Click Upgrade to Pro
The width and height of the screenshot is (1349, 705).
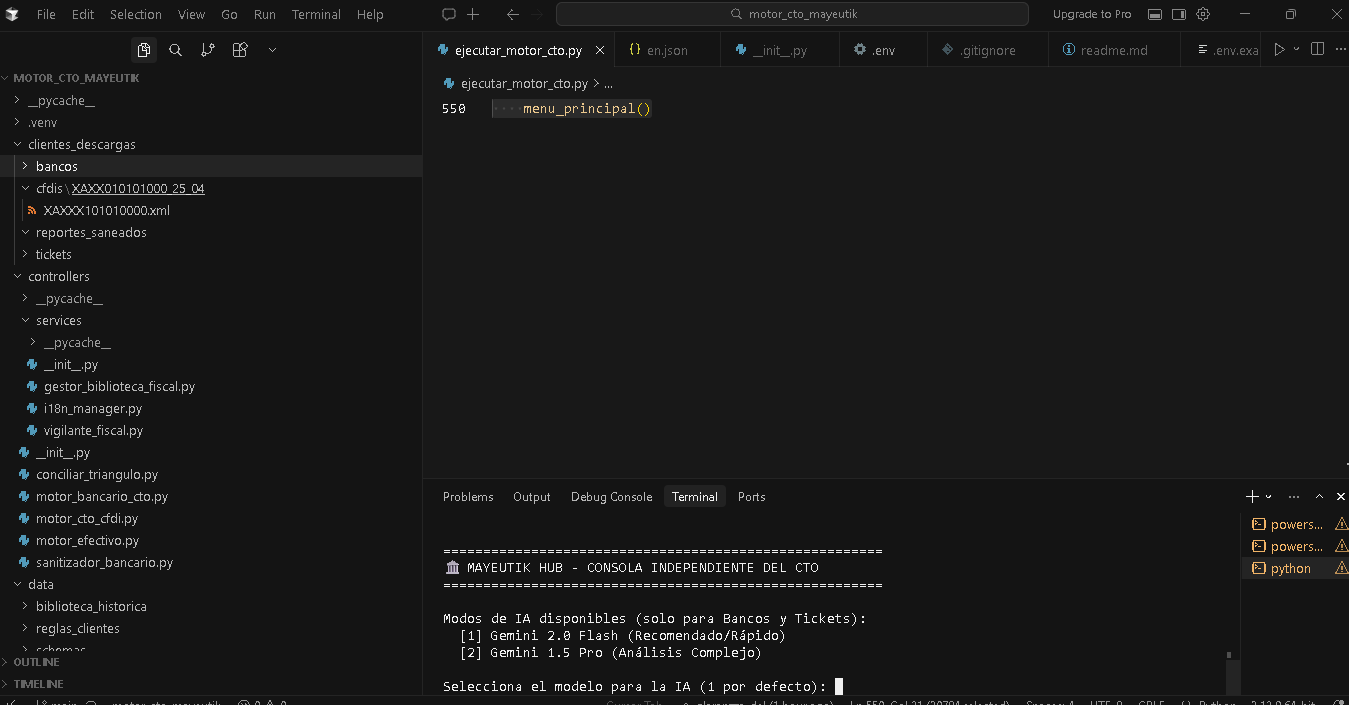(1092, 14)
